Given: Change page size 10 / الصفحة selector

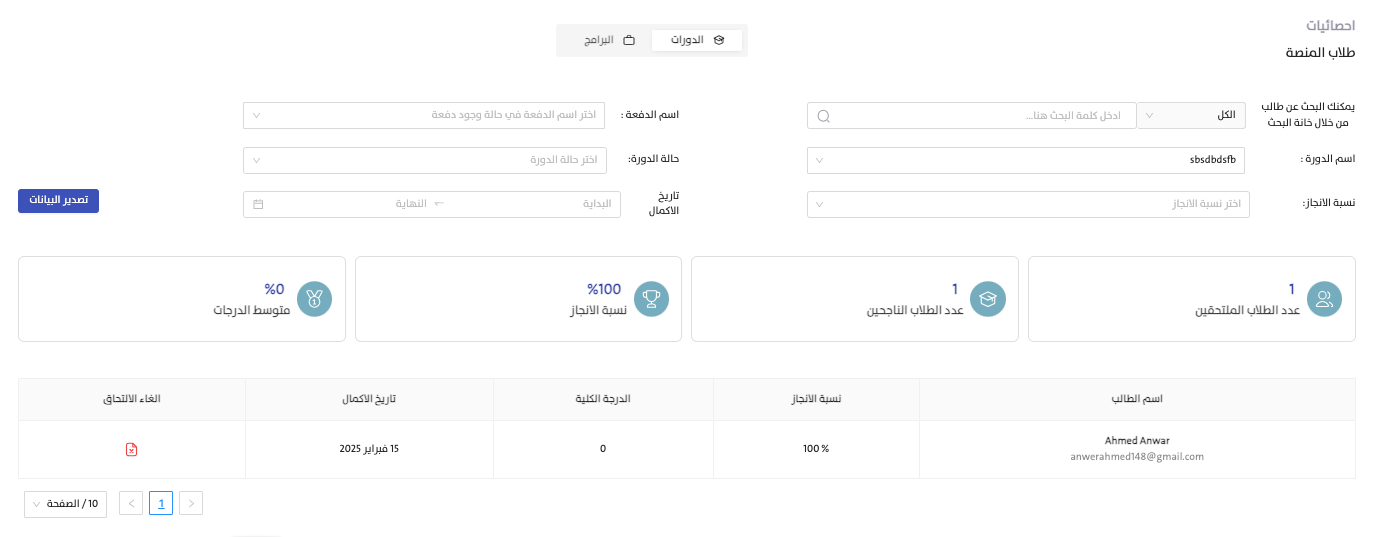Looking at the screenshot, I should pyautogui.click(x=65, y=503).
